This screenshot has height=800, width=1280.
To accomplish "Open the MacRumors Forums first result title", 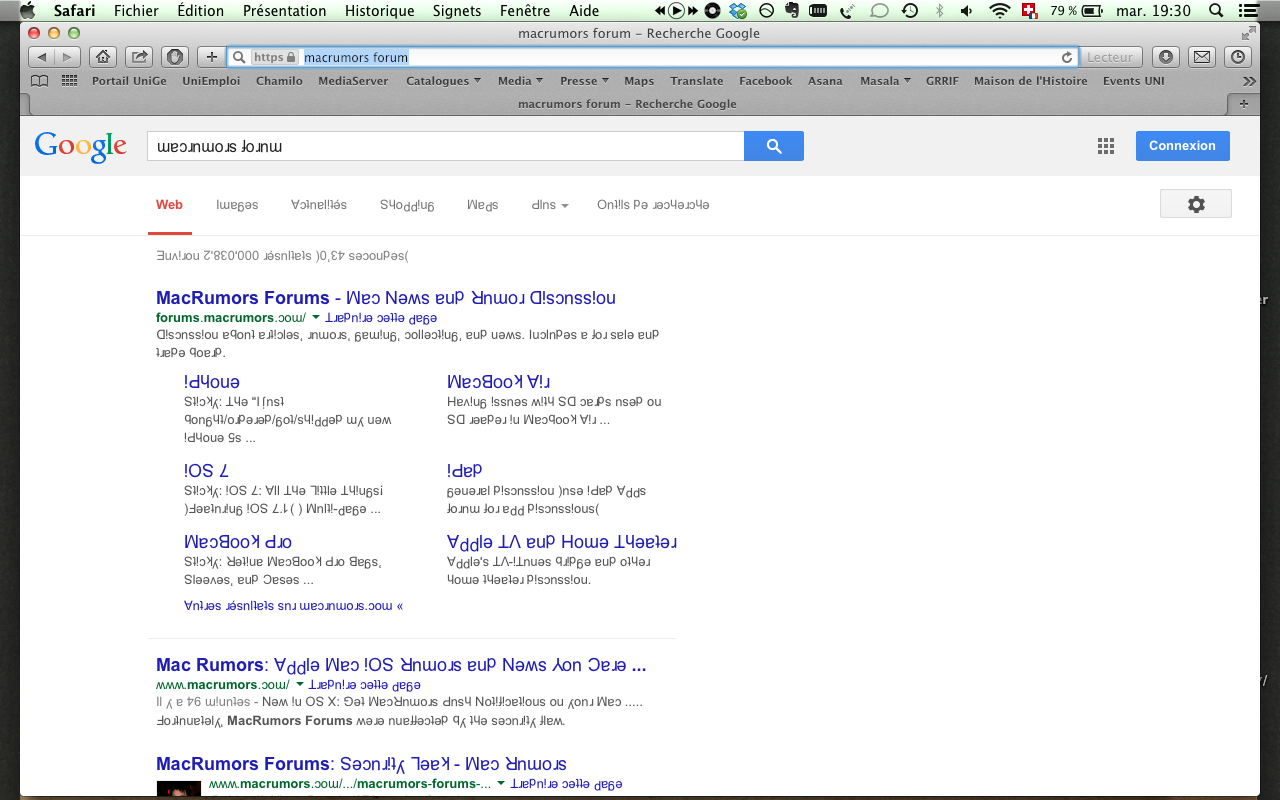I will [386, 298].
